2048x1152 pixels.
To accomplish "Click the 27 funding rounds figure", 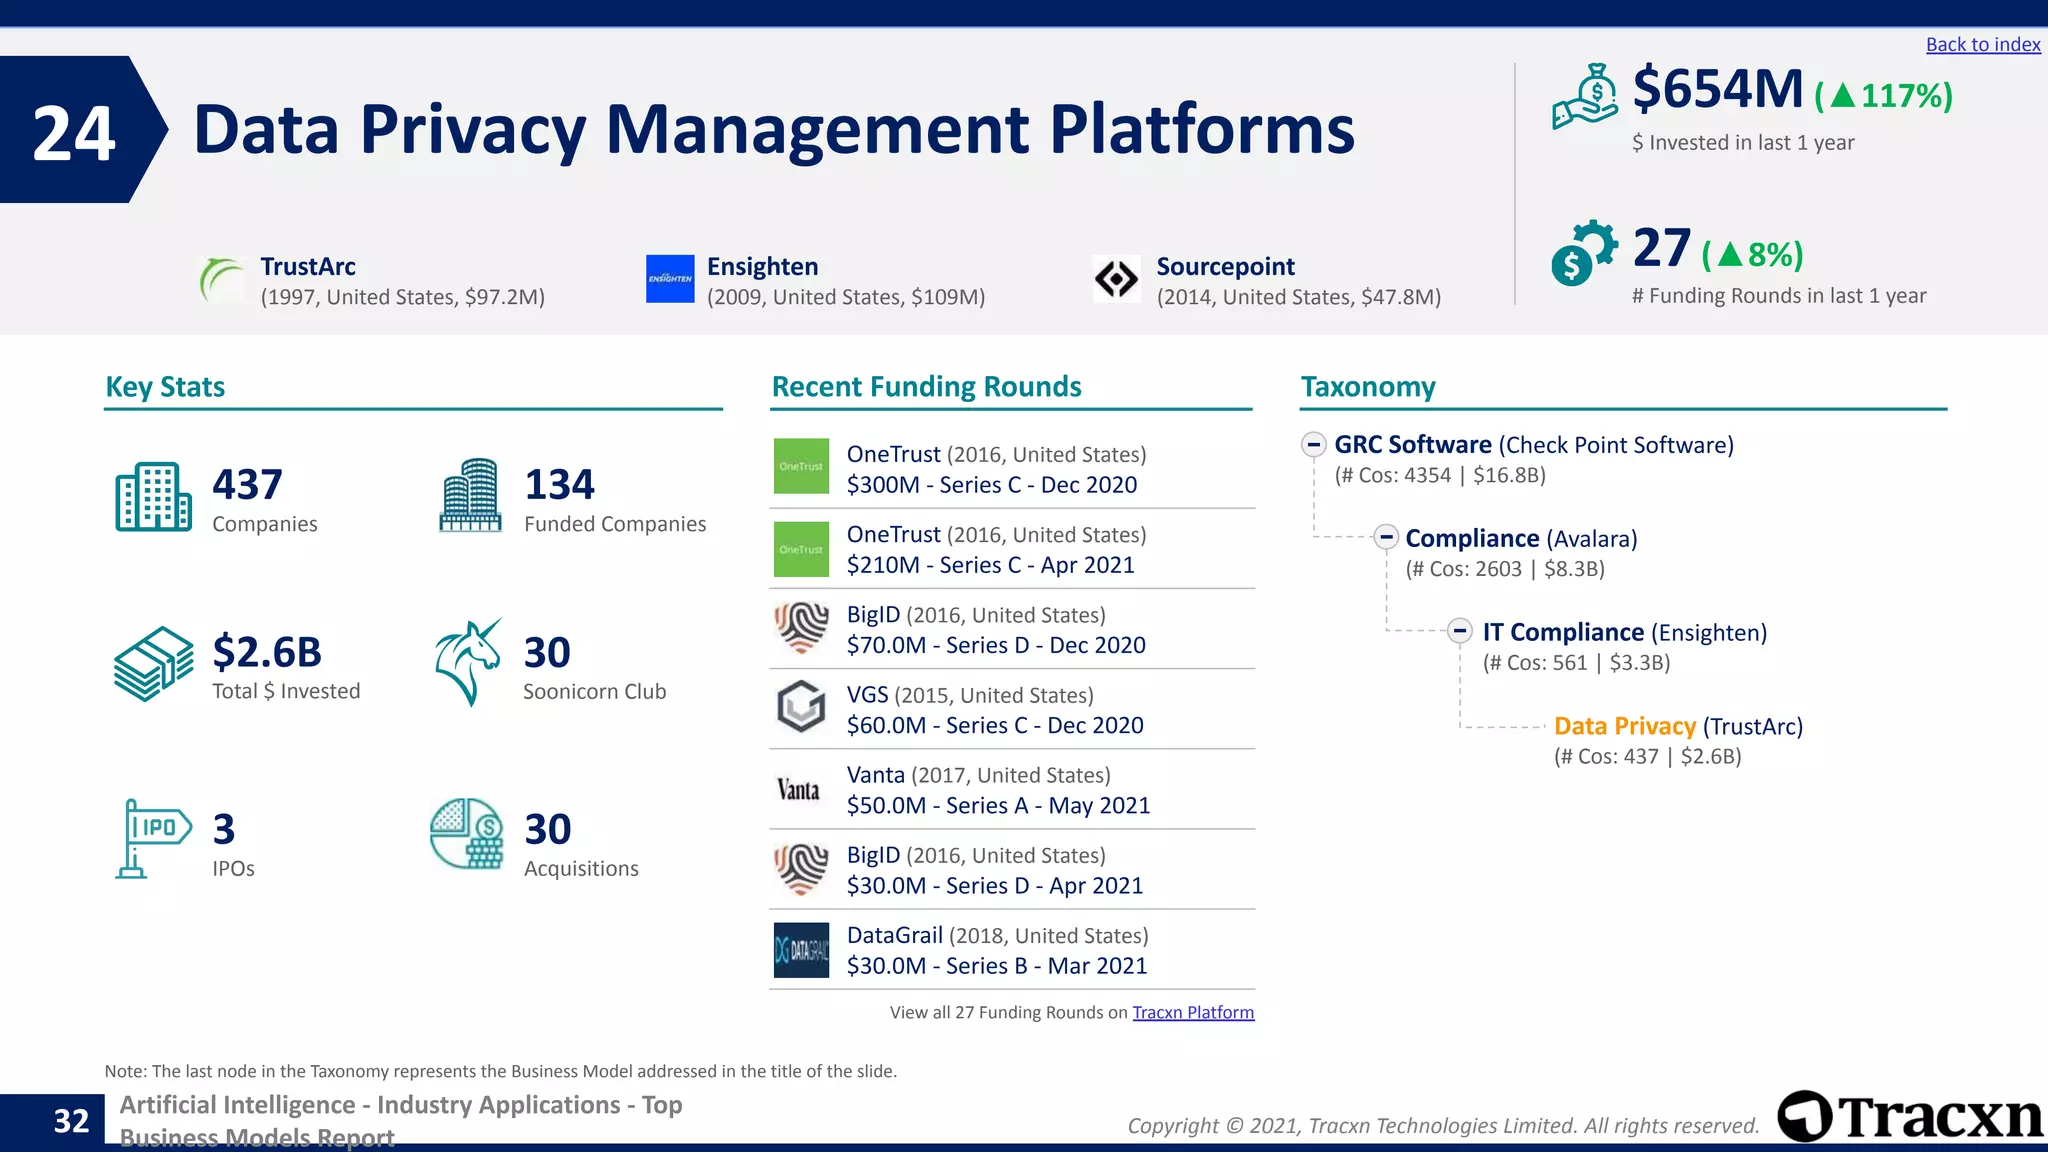I will coord(1662,248).
